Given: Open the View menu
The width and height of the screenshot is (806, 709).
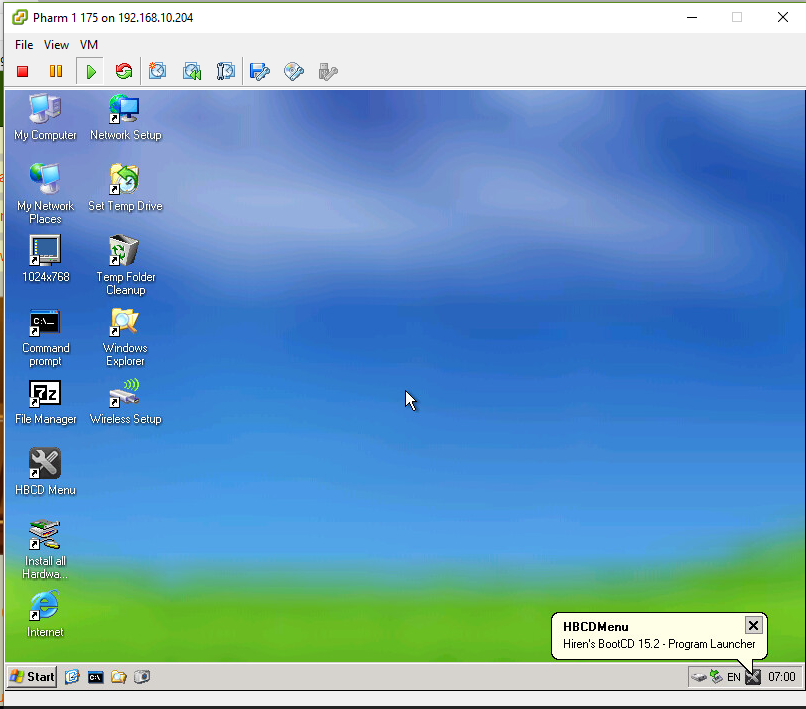Looking at the screenshot, I should click(x=57, y=45).
